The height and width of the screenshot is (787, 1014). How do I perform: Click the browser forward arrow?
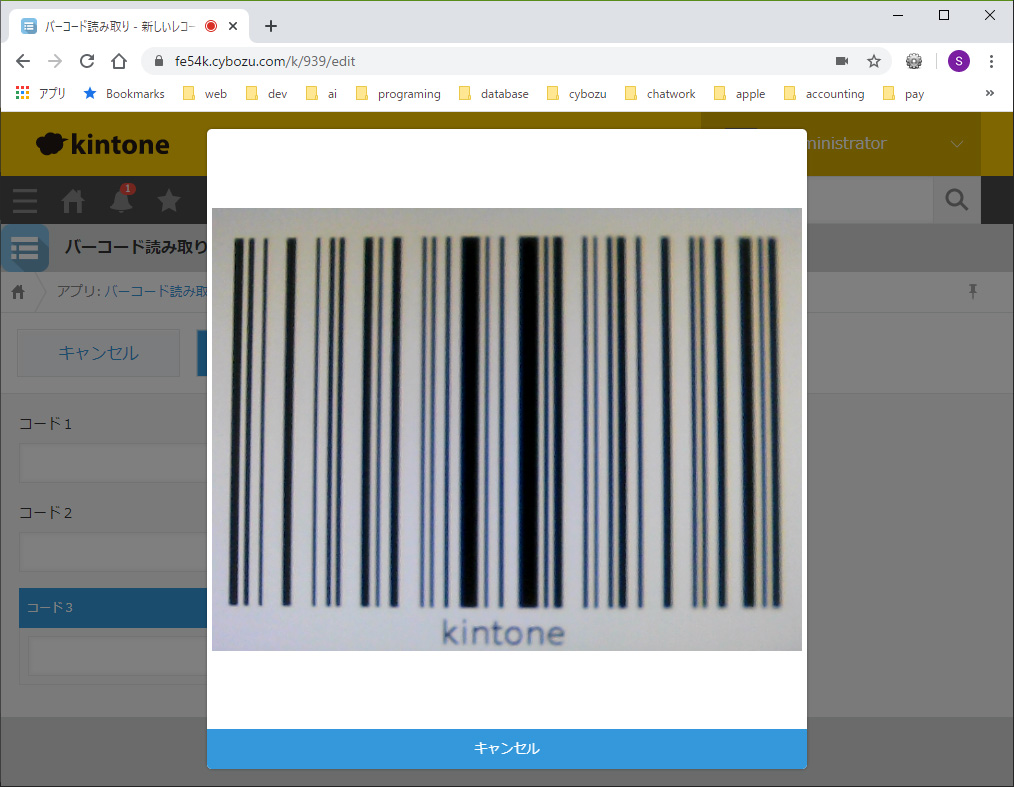point(55,61)
